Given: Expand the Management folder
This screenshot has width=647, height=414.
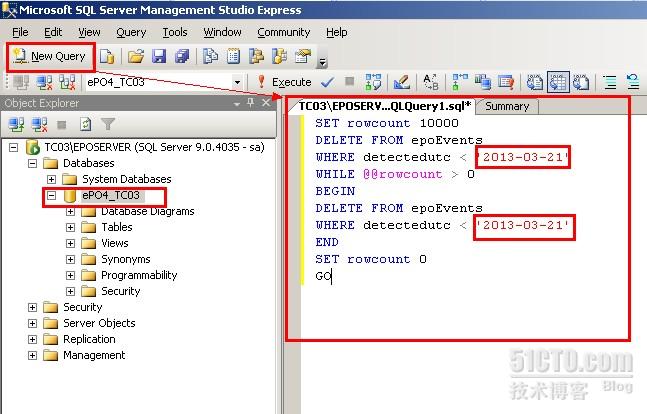Looking at the screenshot, I should point(32,355).
